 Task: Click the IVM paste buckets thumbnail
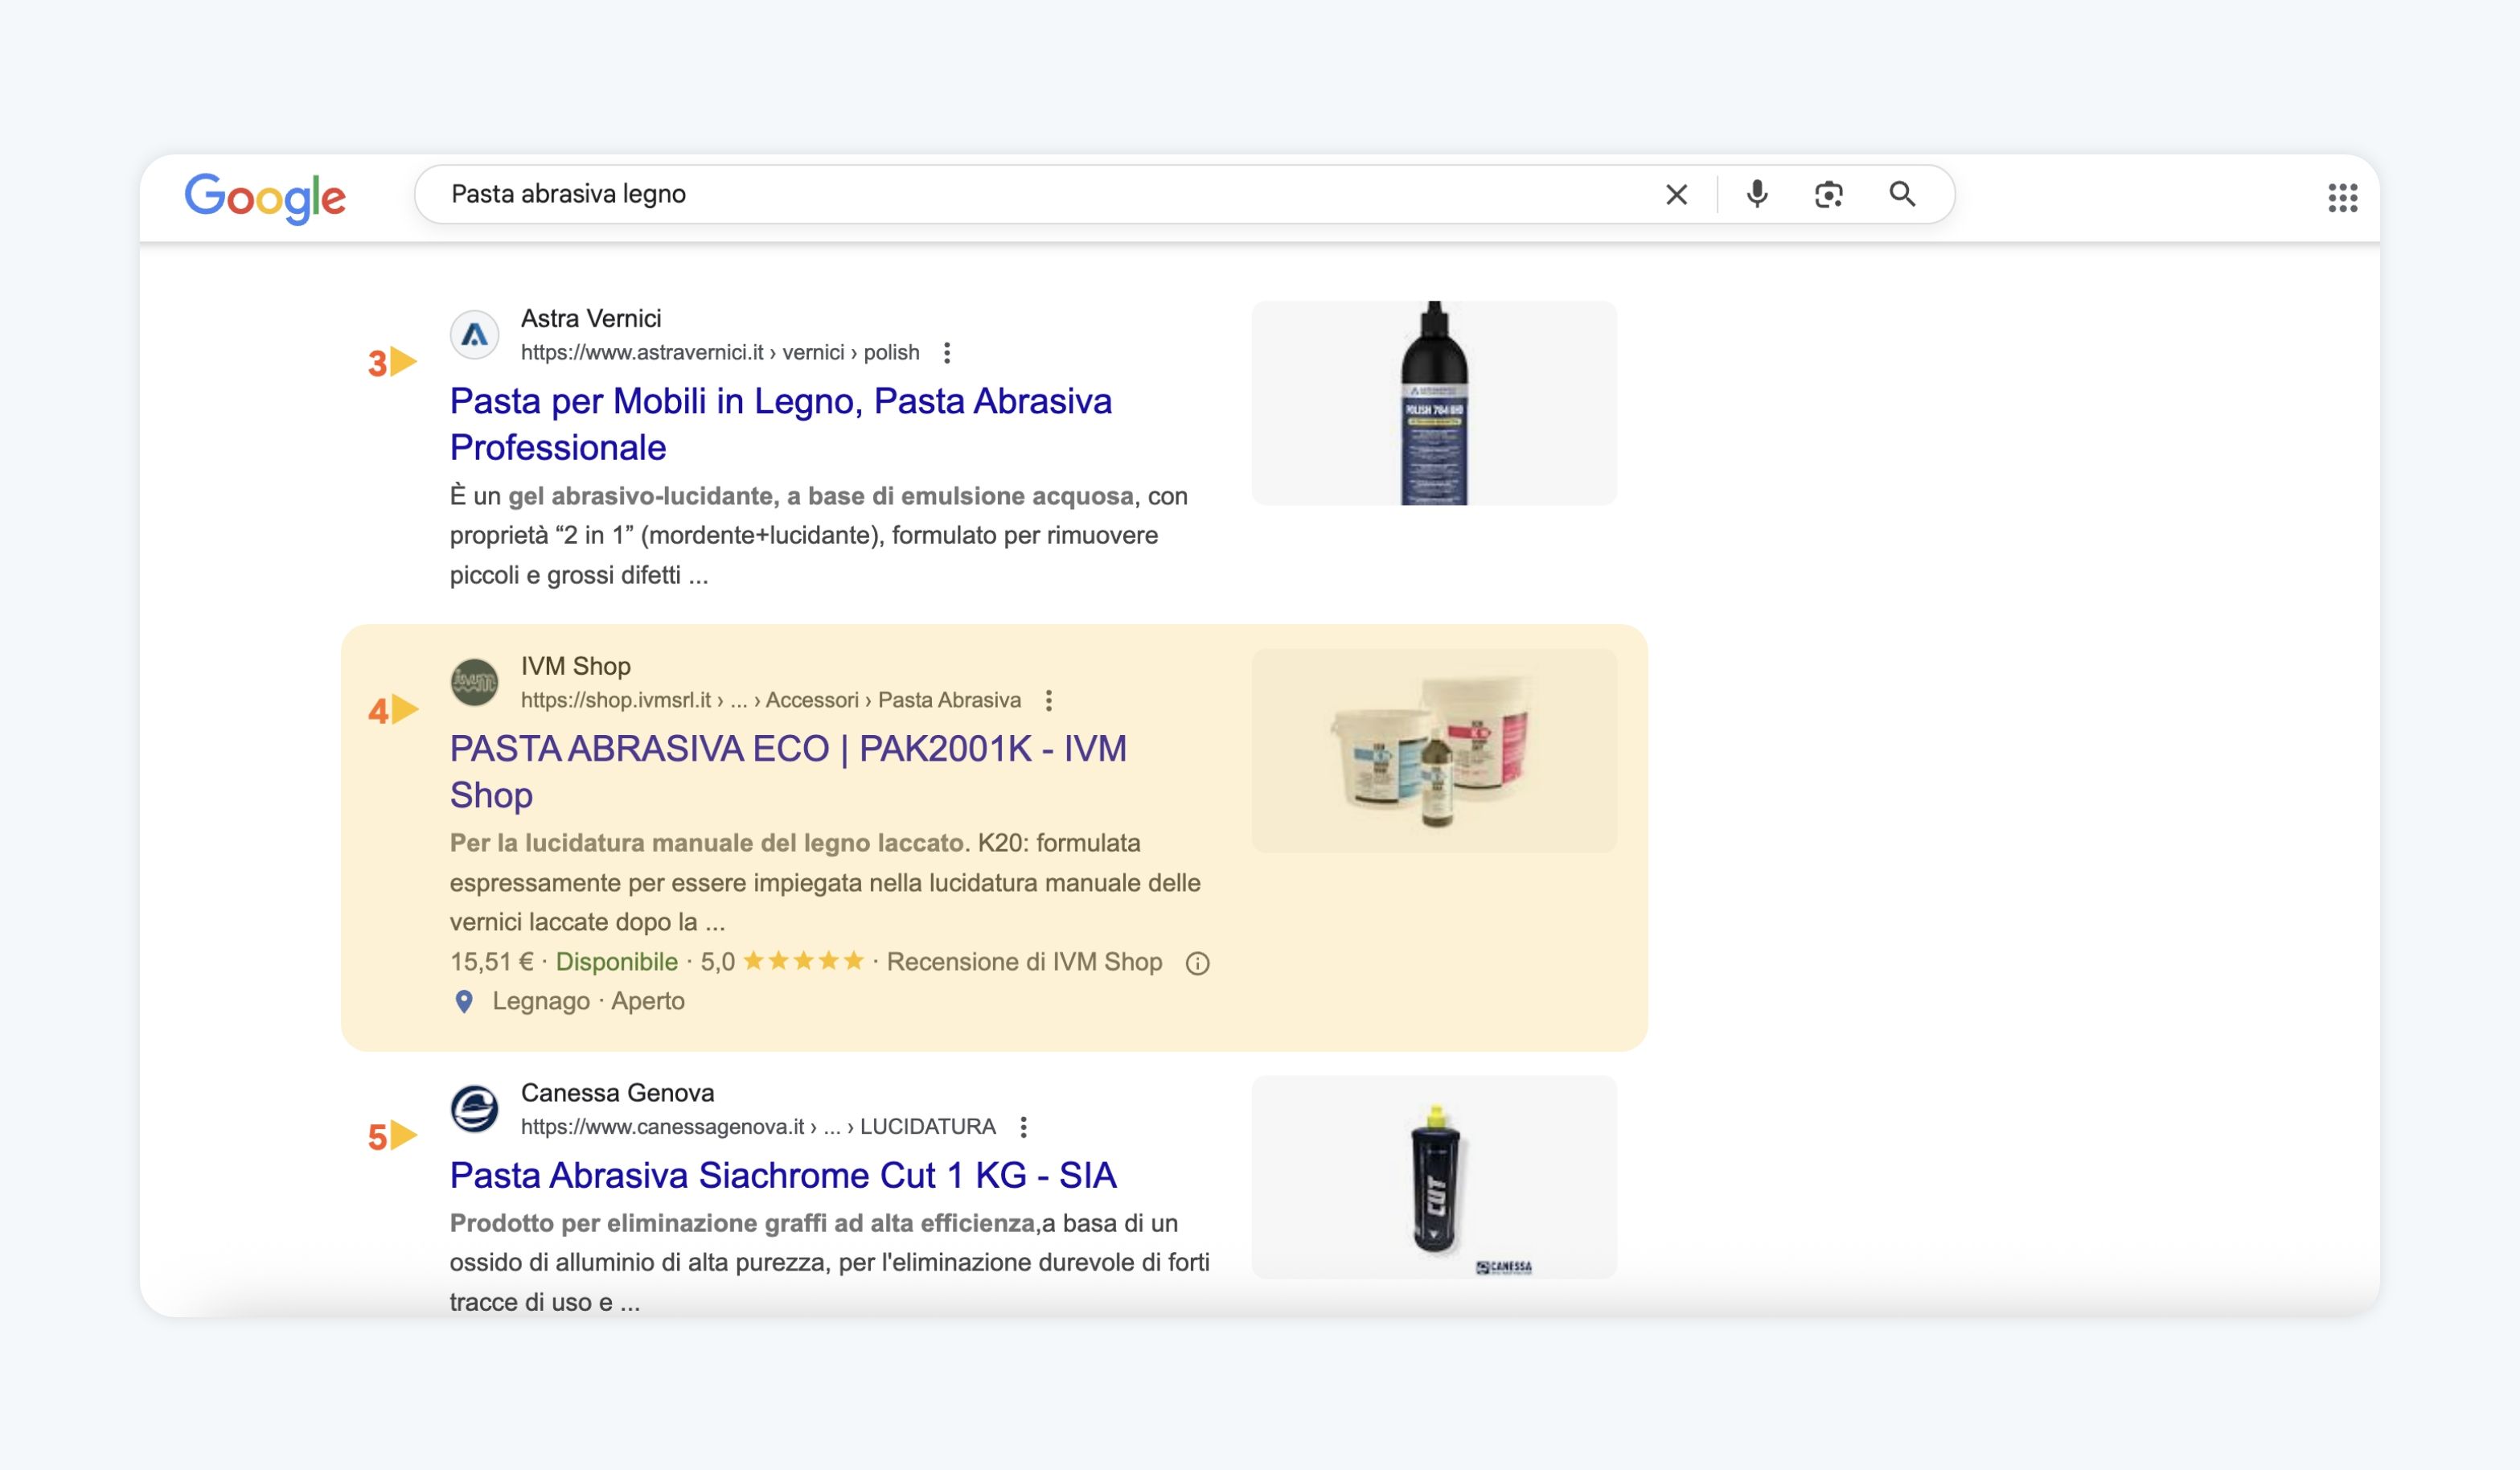point(1433,751)
